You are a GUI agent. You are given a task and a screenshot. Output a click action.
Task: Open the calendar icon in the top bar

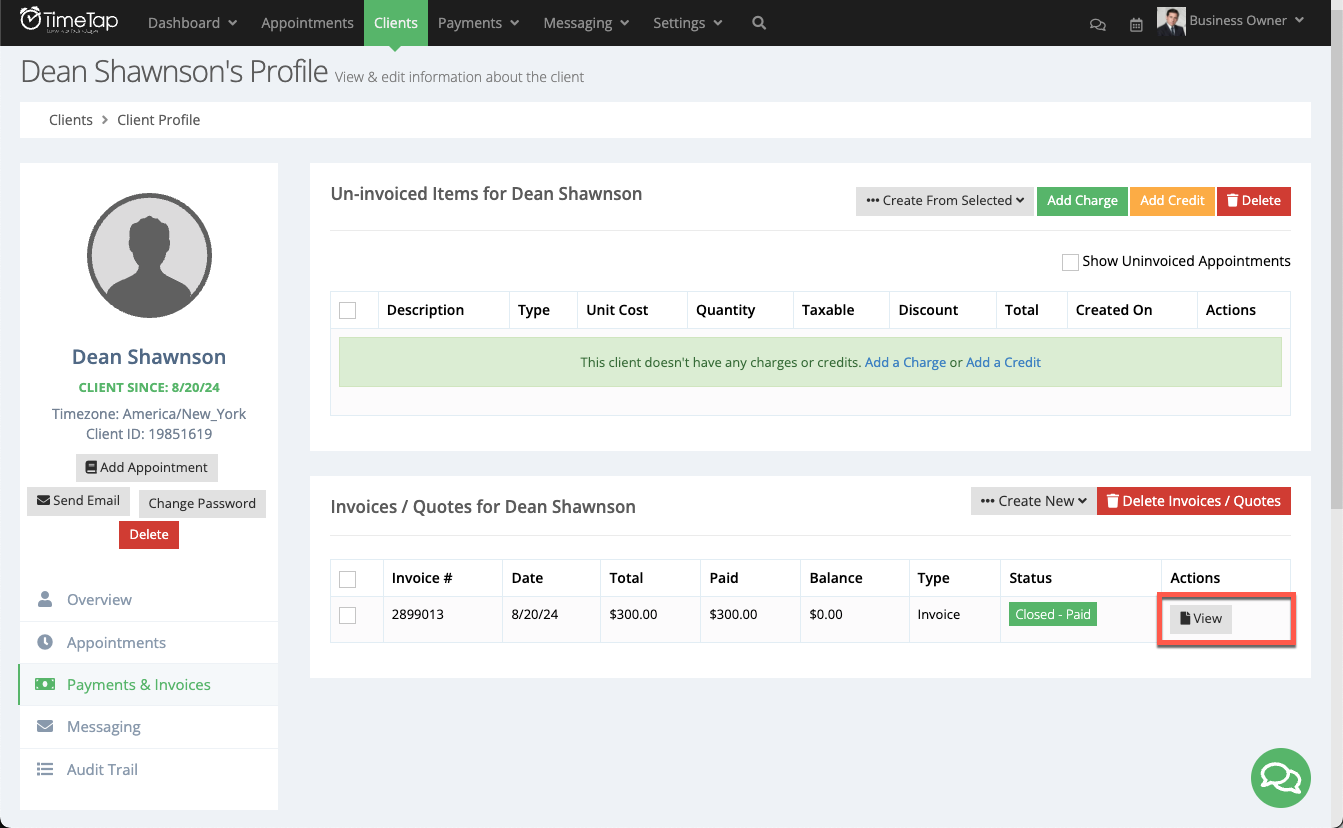(1136, 24)
